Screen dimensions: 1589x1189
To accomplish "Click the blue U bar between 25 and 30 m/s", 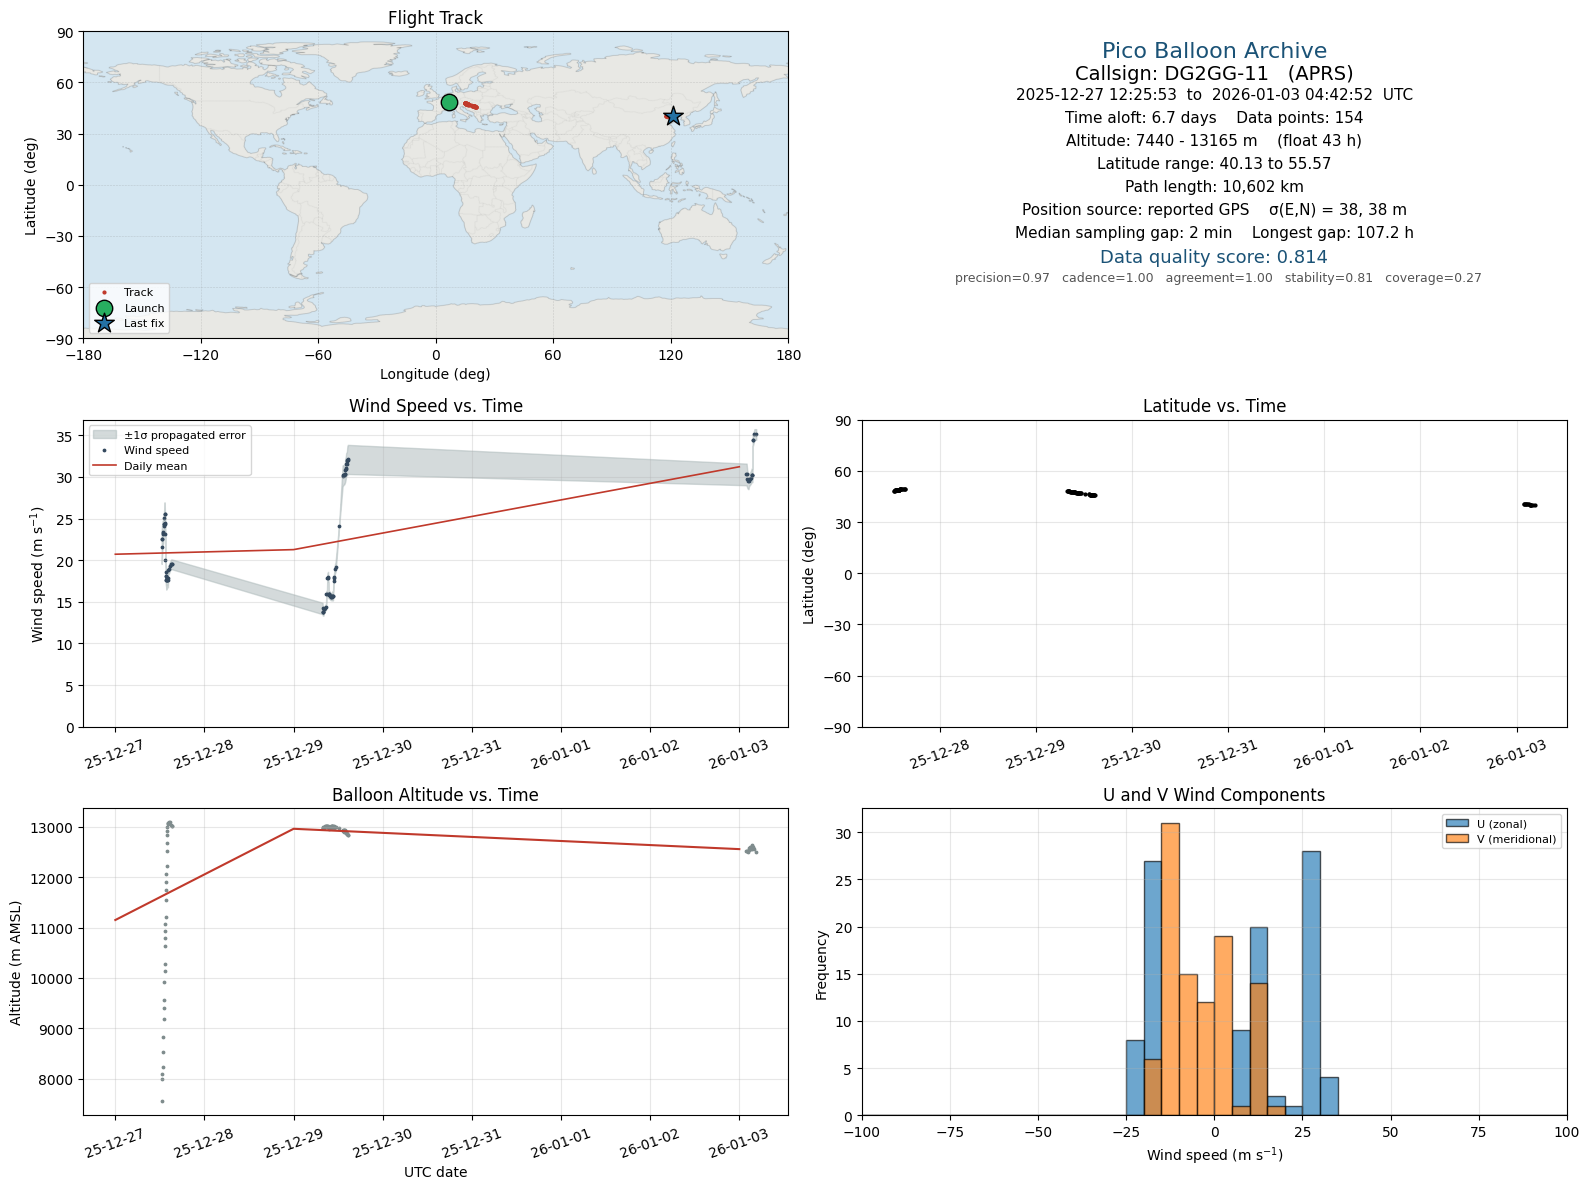I will point(1311,983).
